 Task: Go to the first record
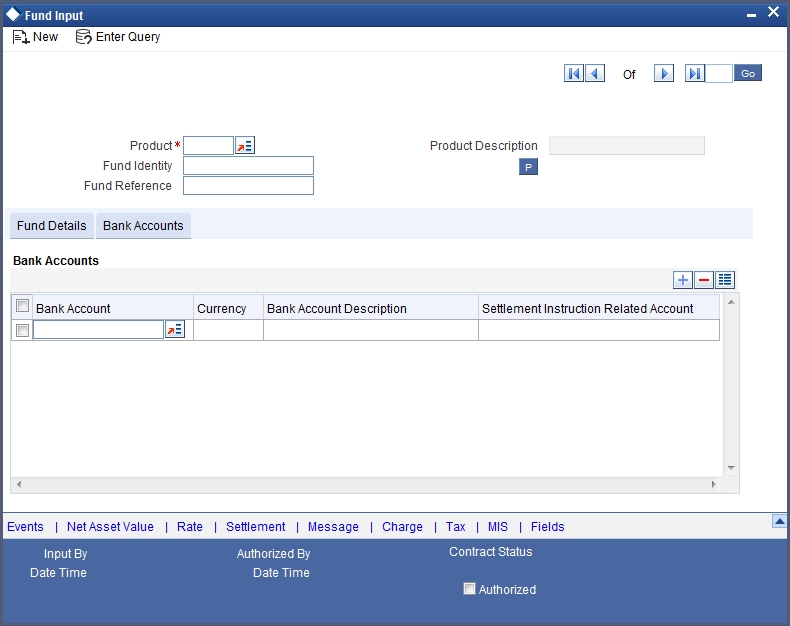573,74
